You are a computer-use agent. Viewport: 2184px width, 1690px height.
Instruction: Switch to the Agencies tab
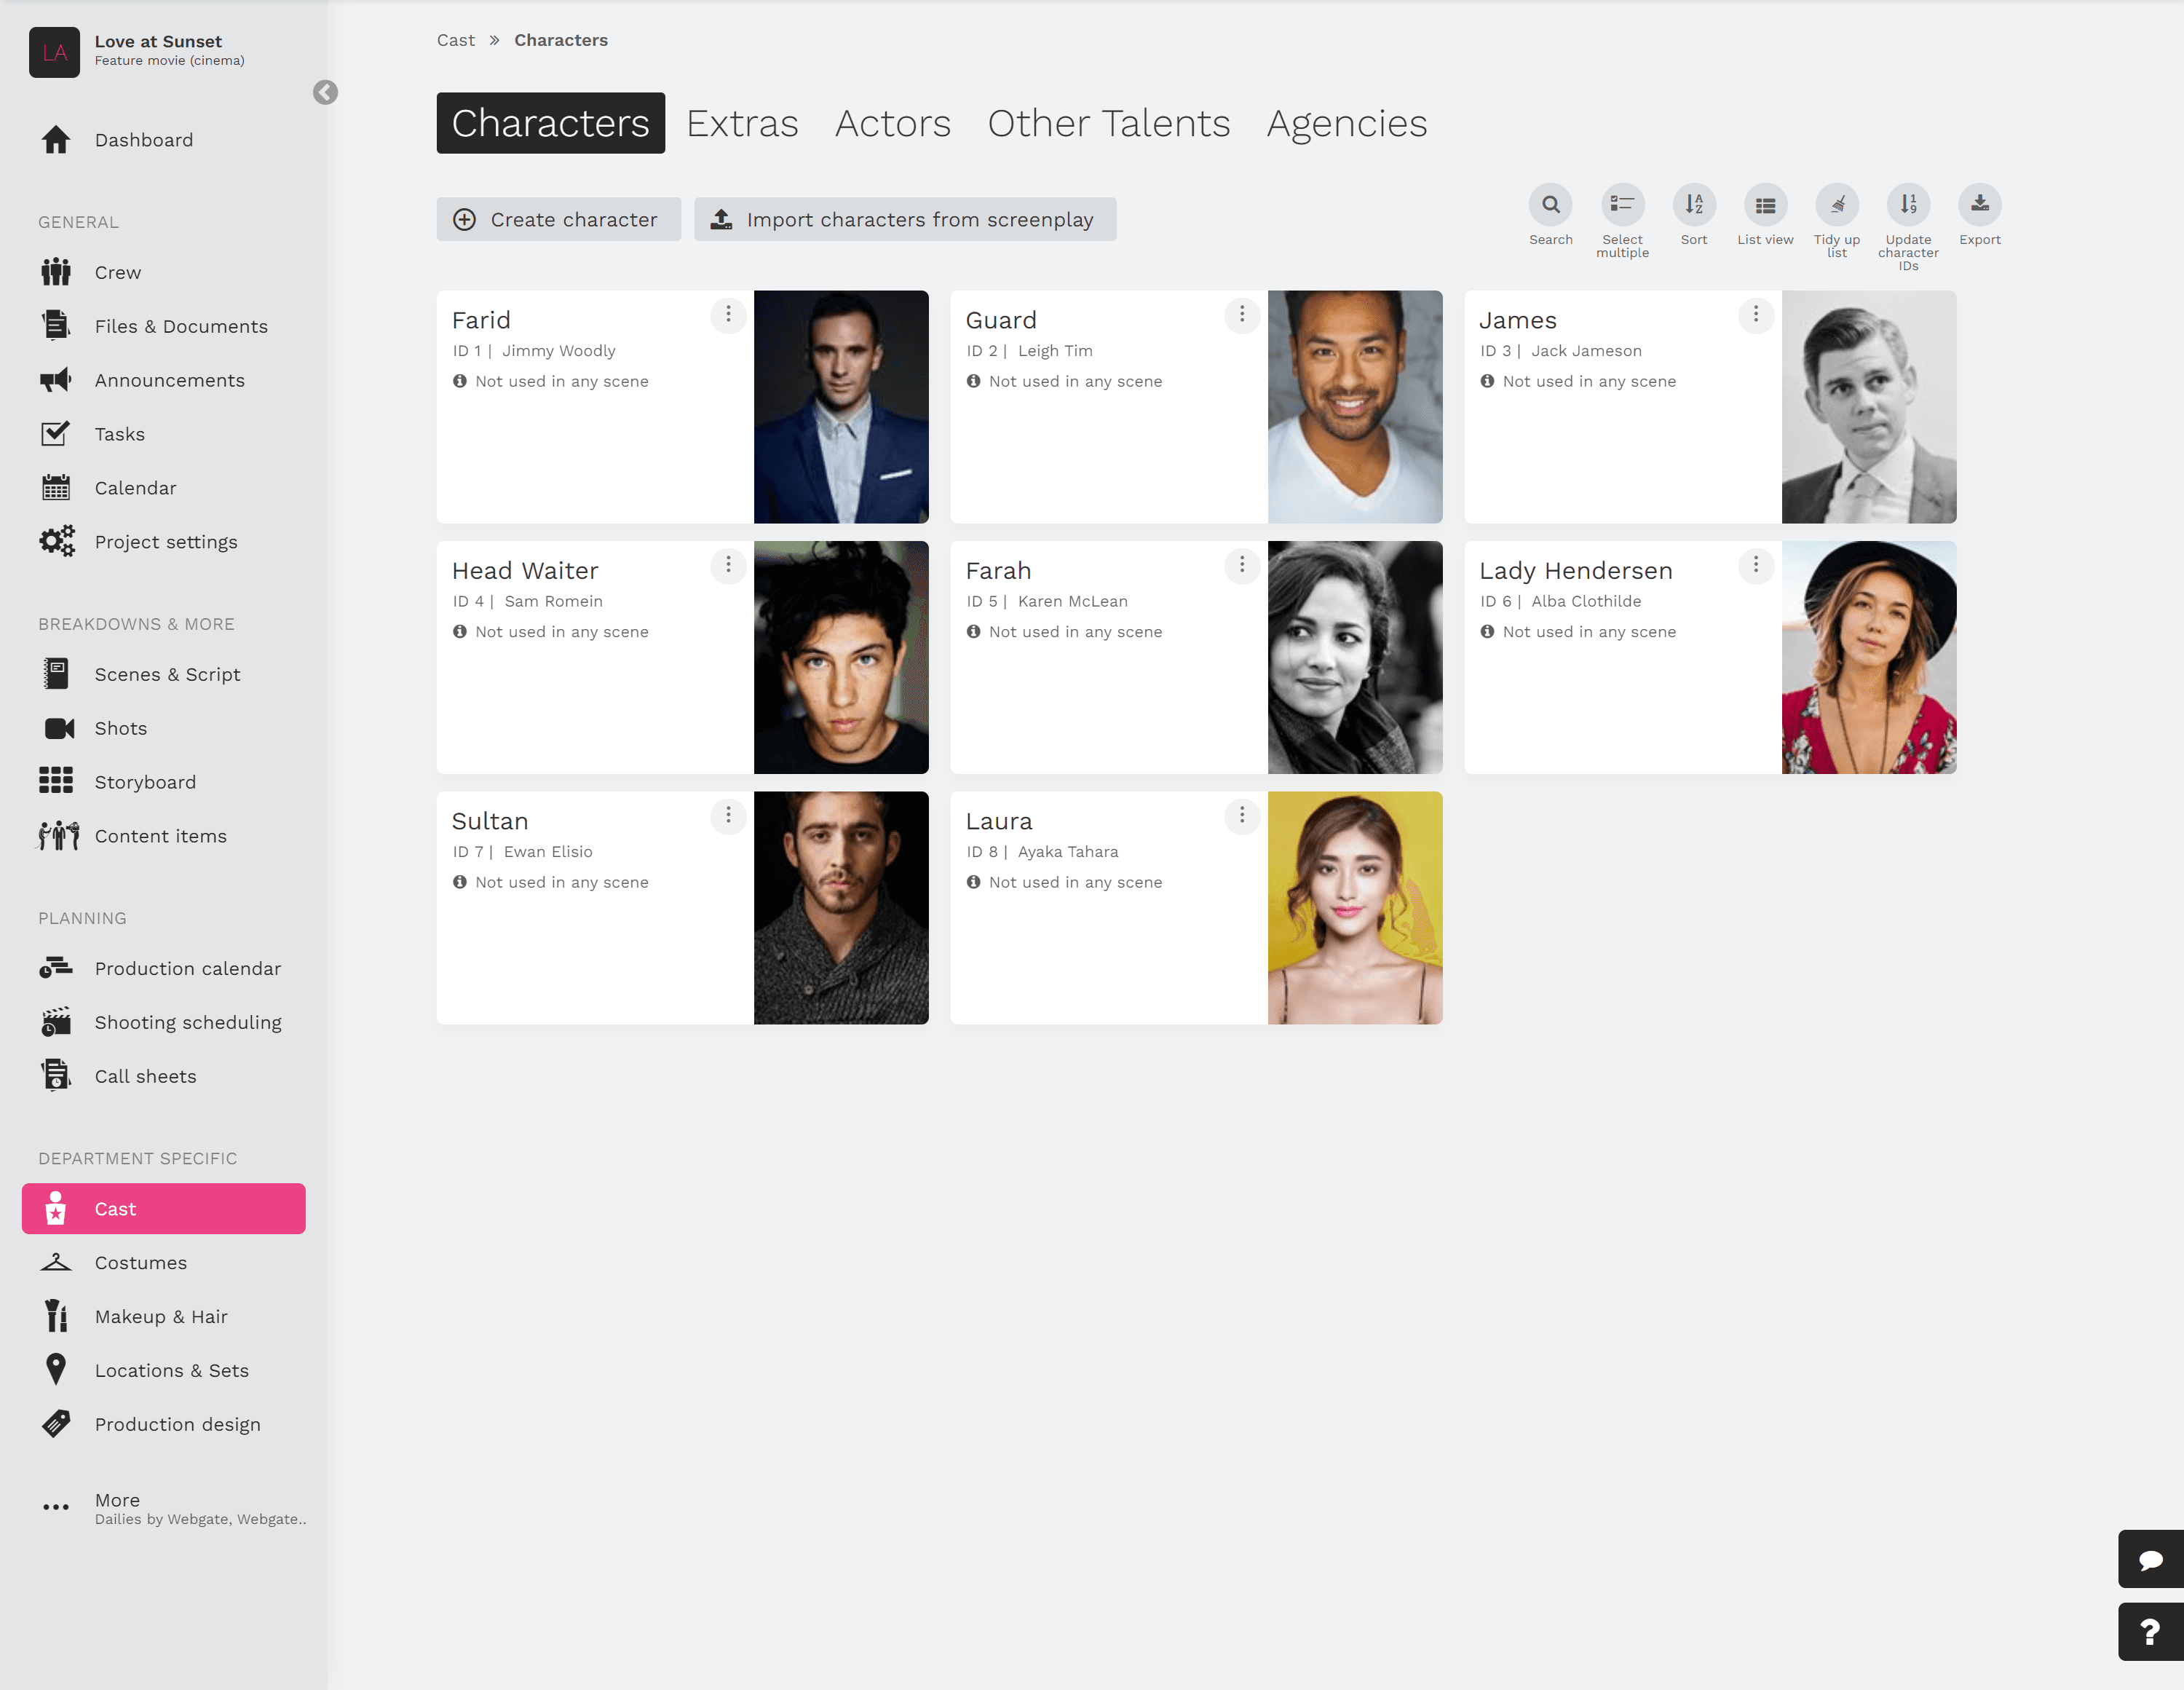click(1346, 123)
